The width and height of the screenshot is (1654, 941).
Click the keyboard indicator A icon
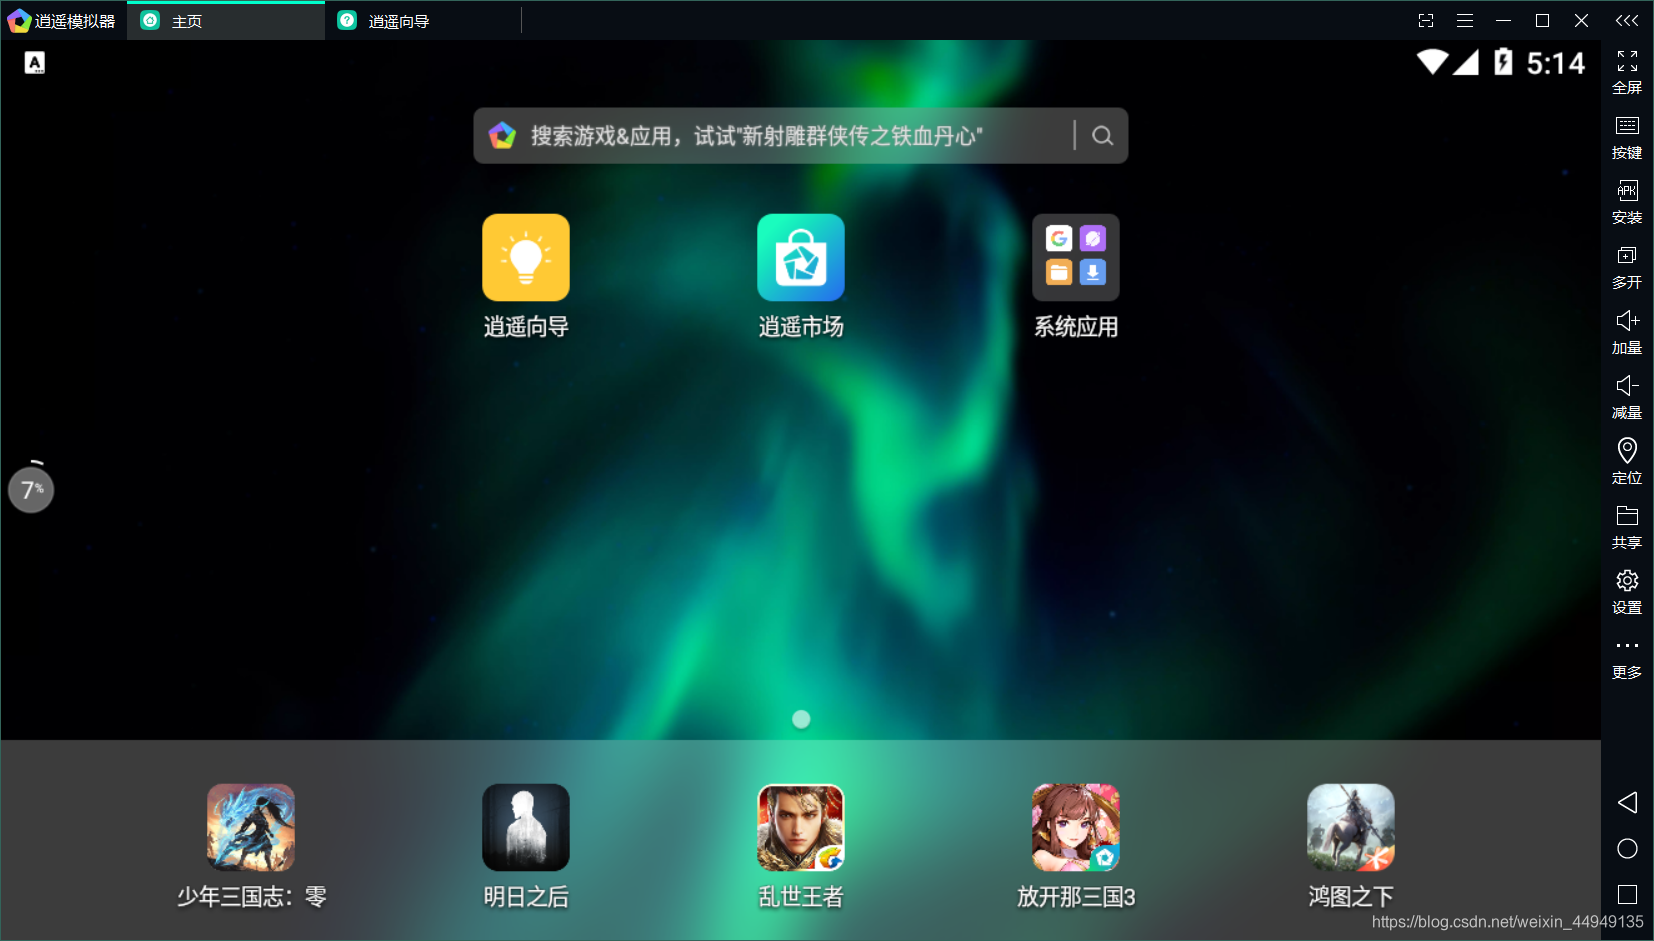[35, 63]
